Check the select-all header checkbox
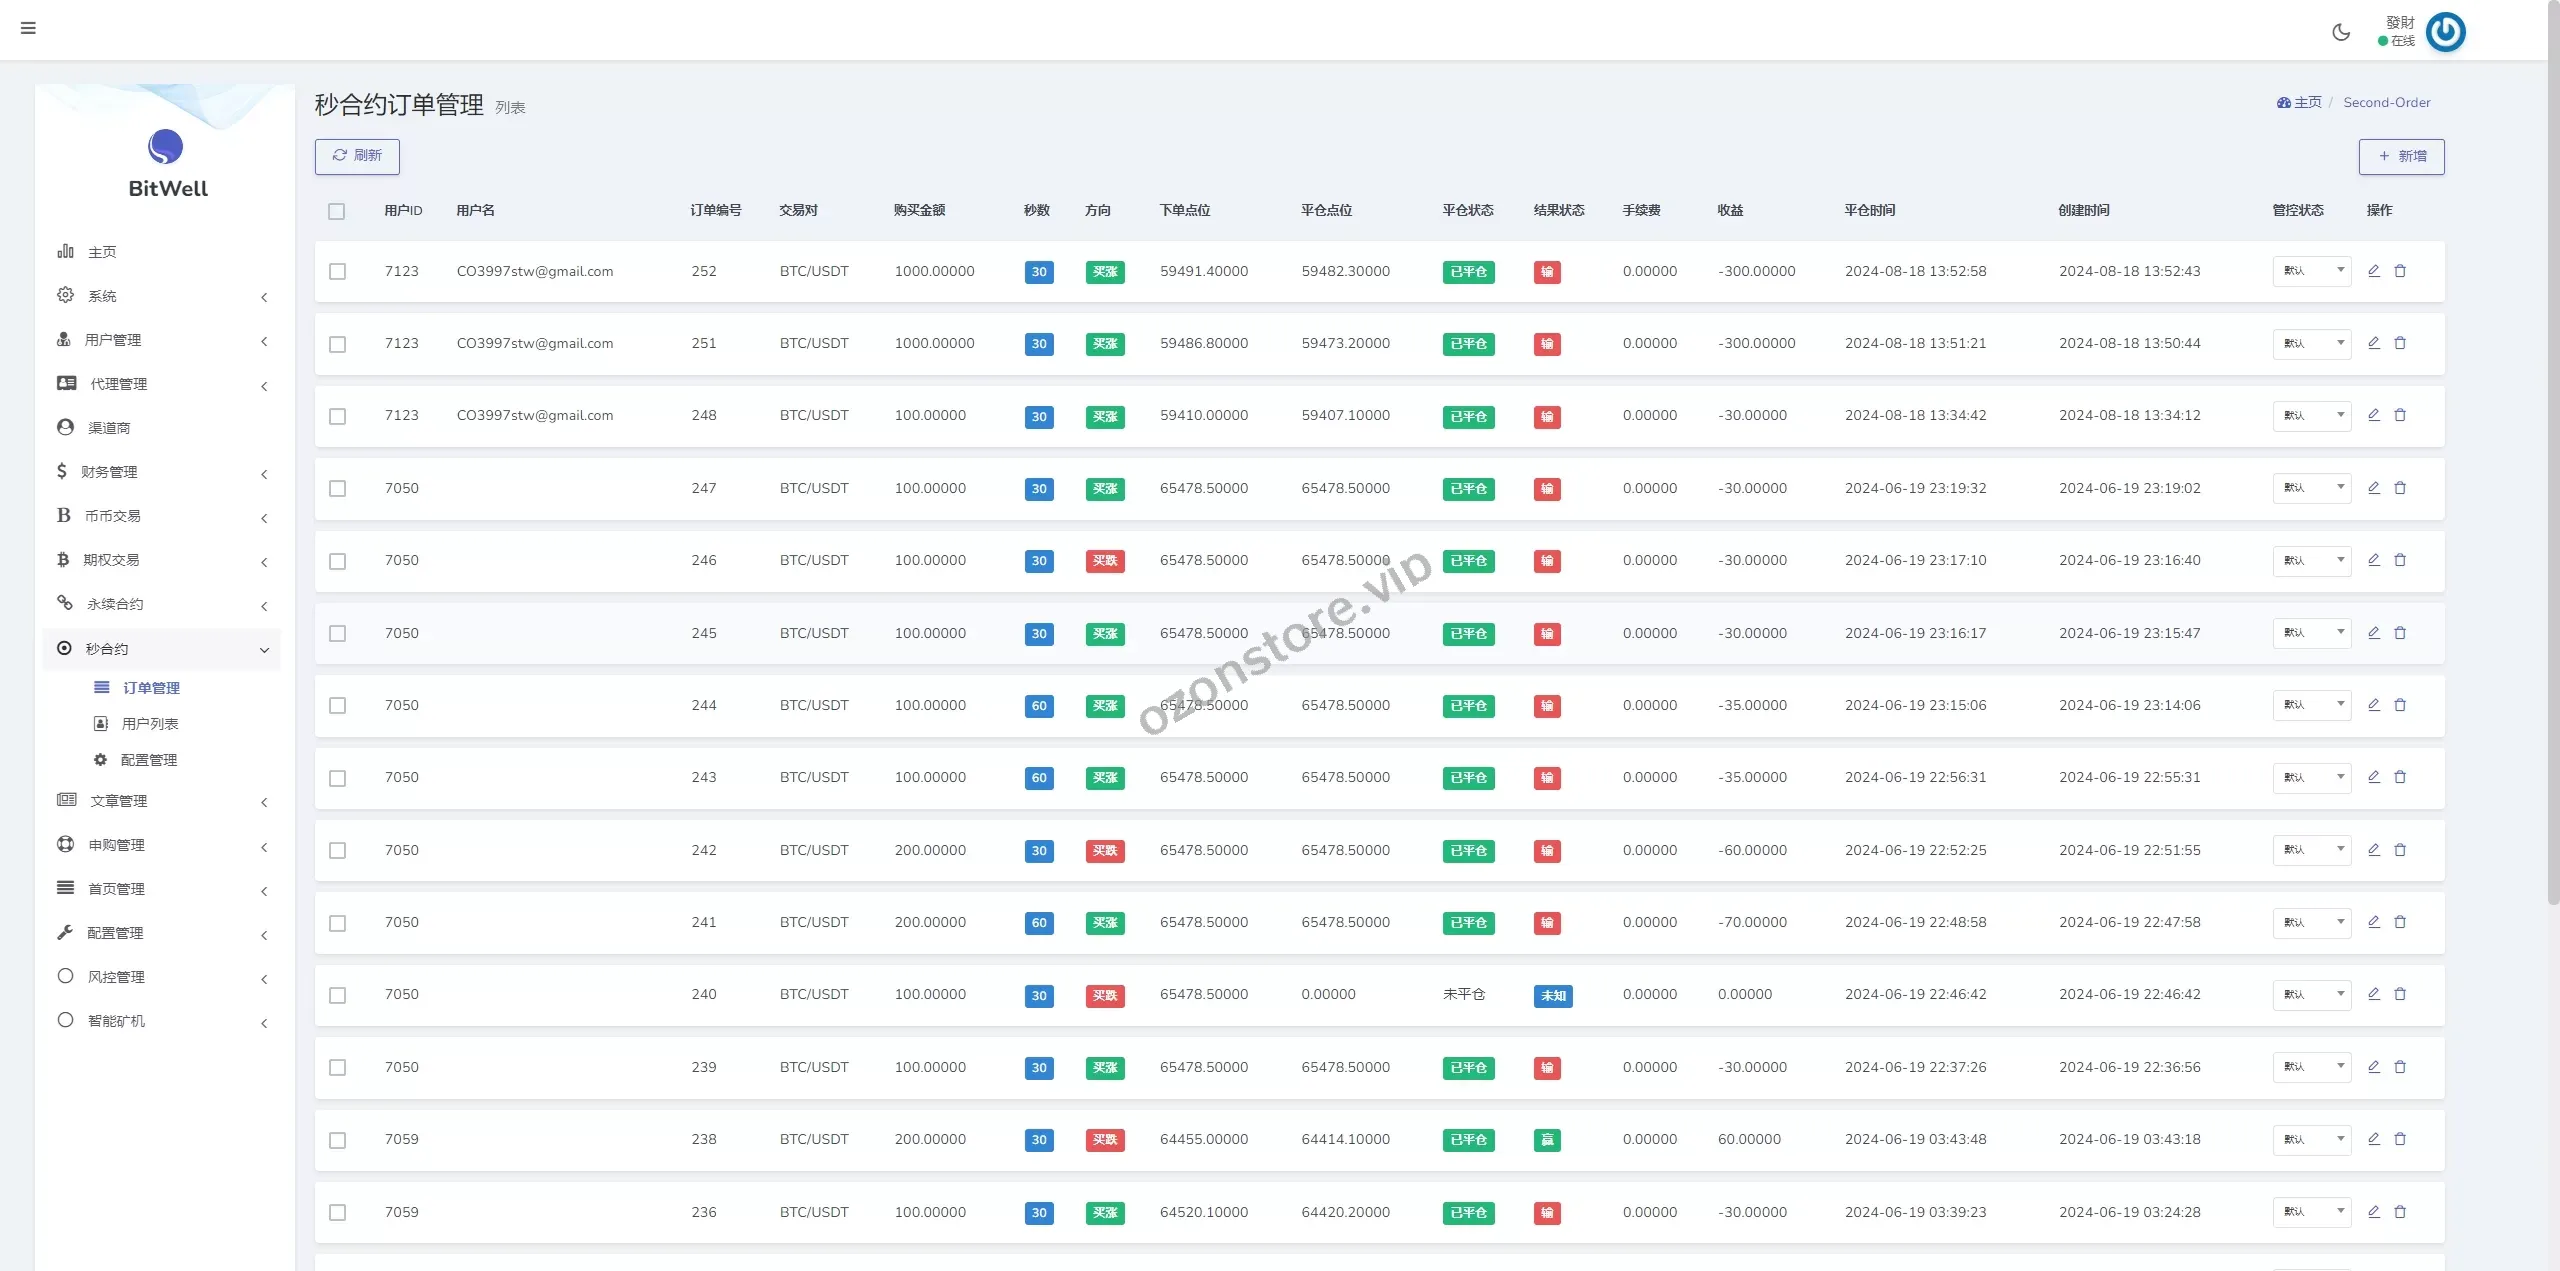This screenshot has height=1271, width=2560. click(336, 211)
